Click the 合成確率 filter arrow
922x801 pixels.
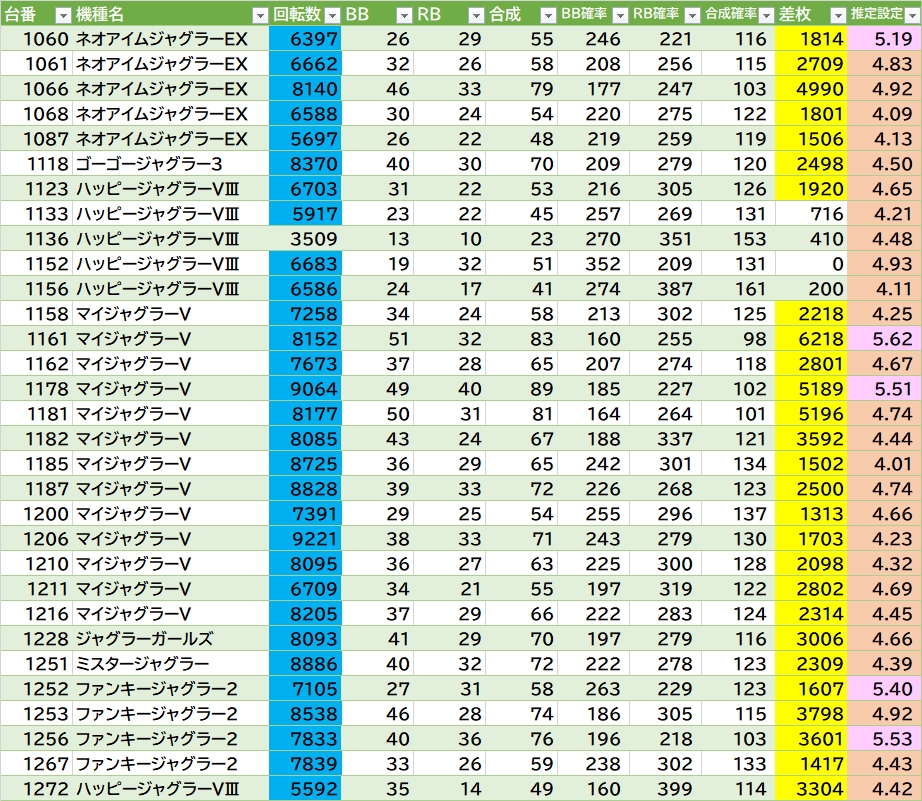click(x=765, y=15)
